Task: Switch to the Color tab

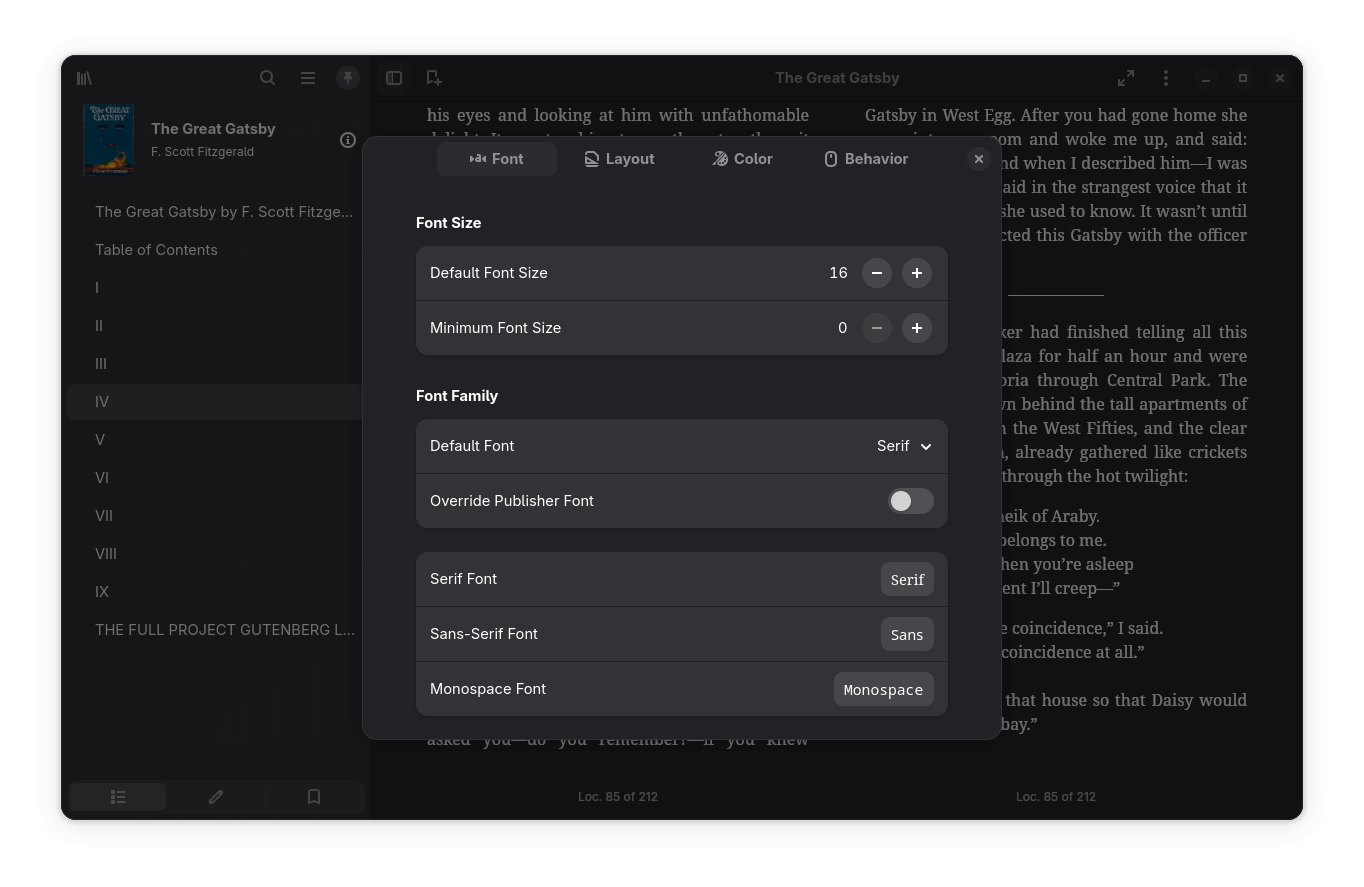Action: 742,159
